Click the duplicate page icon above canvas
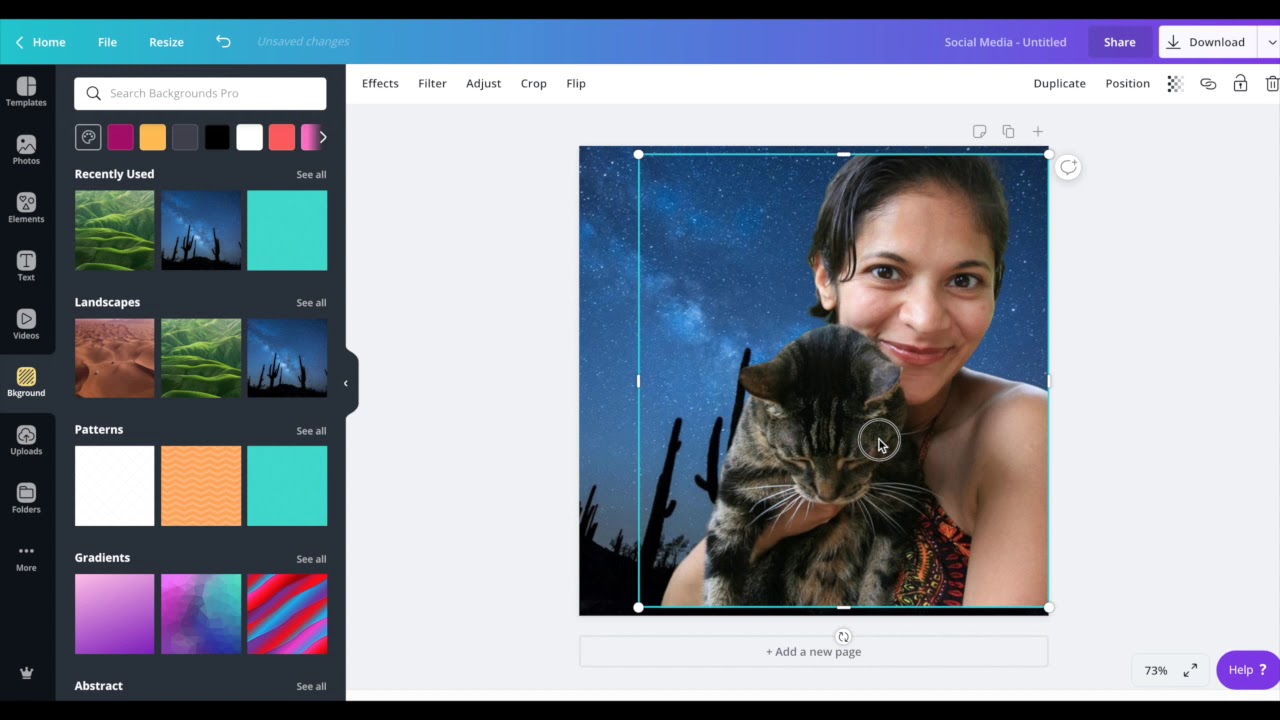 point(1008,132)
